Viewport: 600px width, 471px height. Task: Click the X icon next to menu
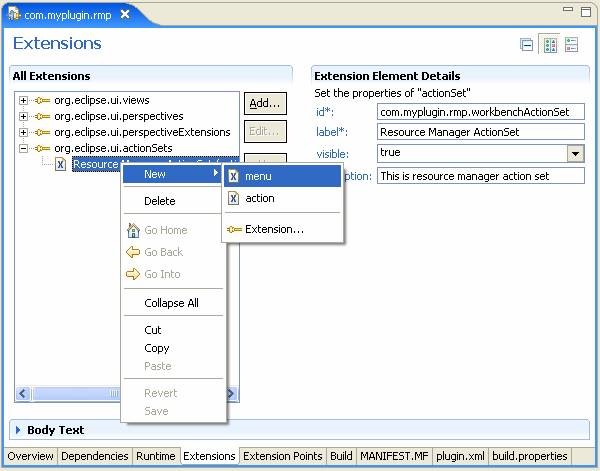[x=233, y=176]
